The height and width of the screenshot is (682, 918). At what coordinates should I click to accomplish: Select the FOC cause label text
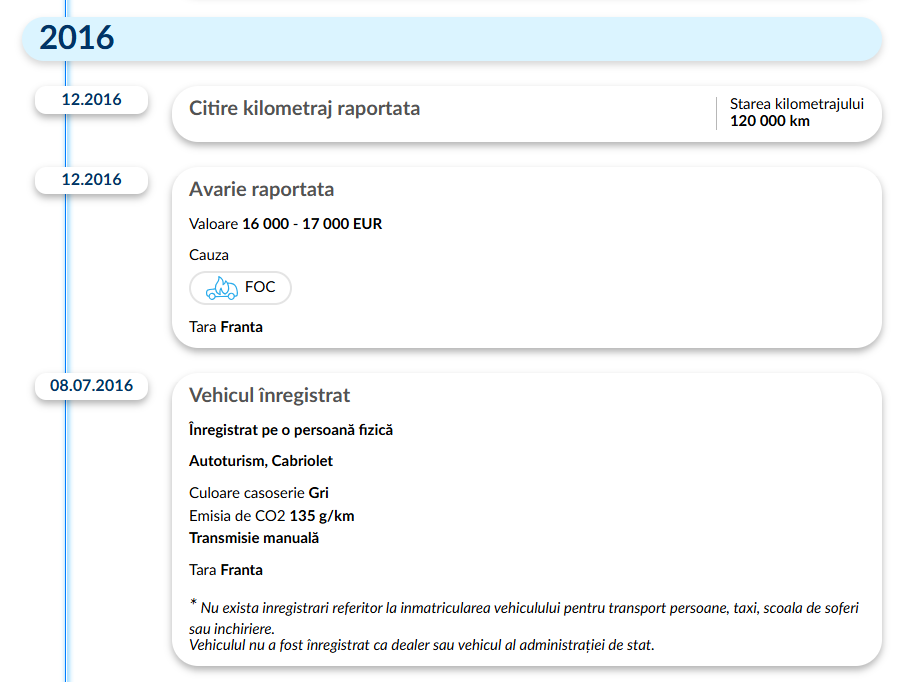260,288
